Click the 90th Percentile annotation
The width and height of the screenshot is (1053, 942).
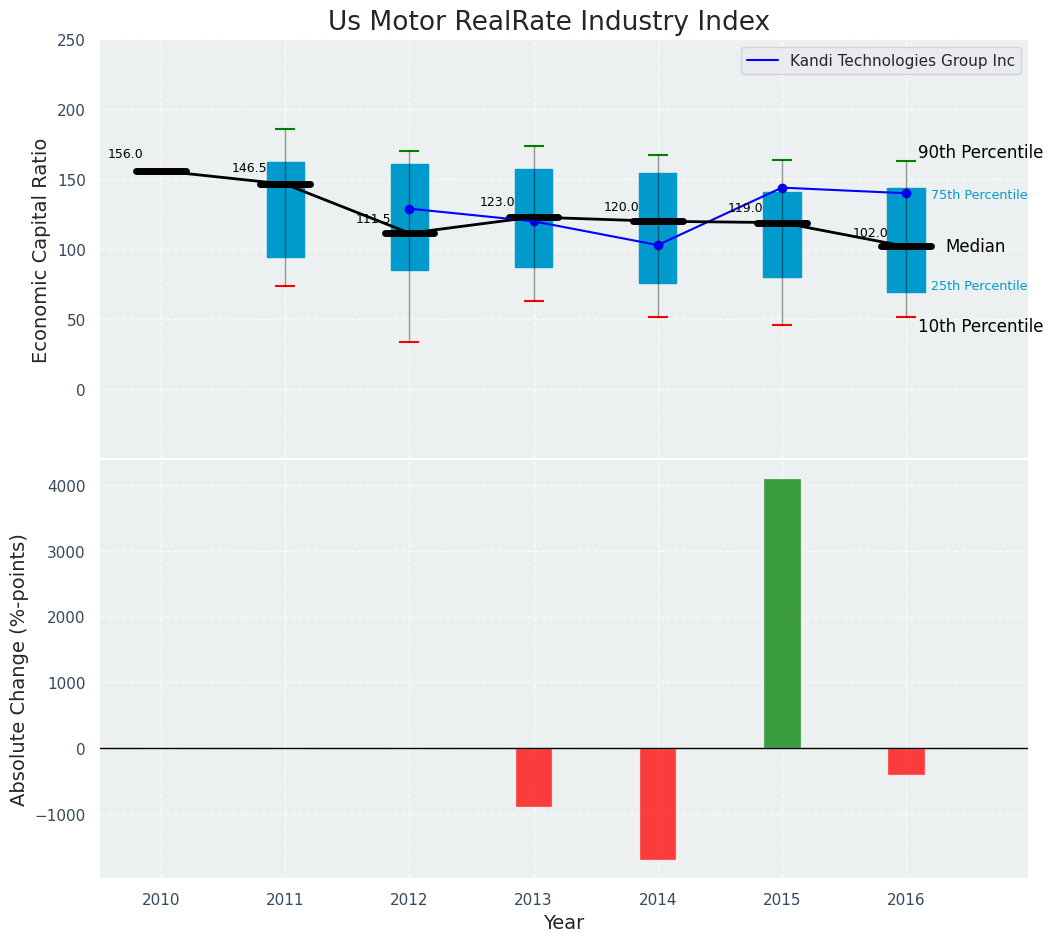point(979,152)
